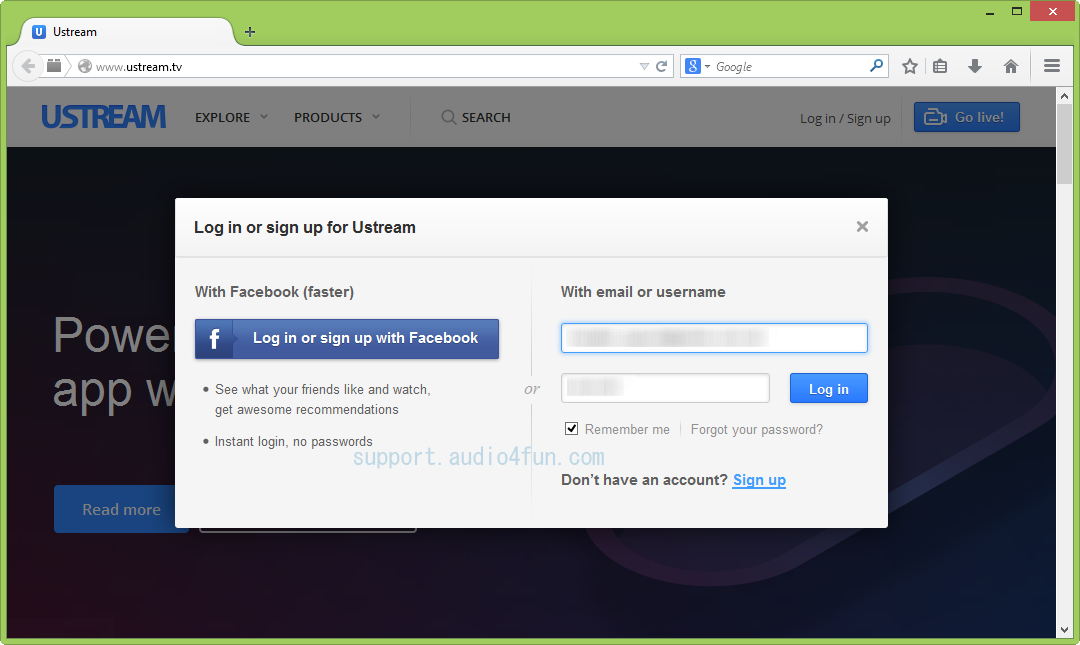Image resolution: width=1080 pixels, height=645 pixels.
Task: Open the Firefox hamburger menu
Action: (x=1052, y=66)
